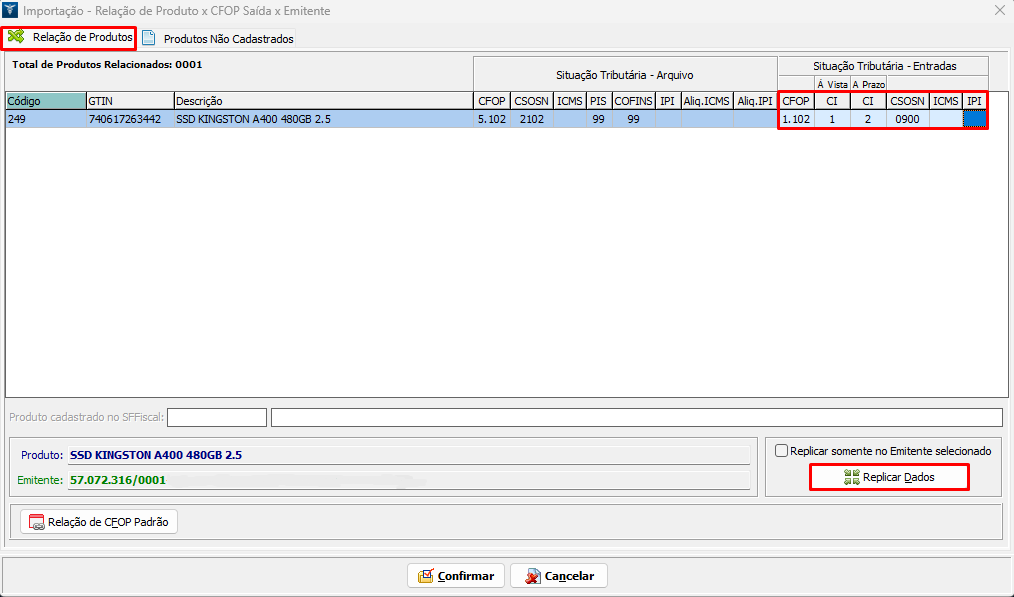Viewport: 1014px width, 597px height.
Task: Click the Descrição column header
Action: point(322,101)
